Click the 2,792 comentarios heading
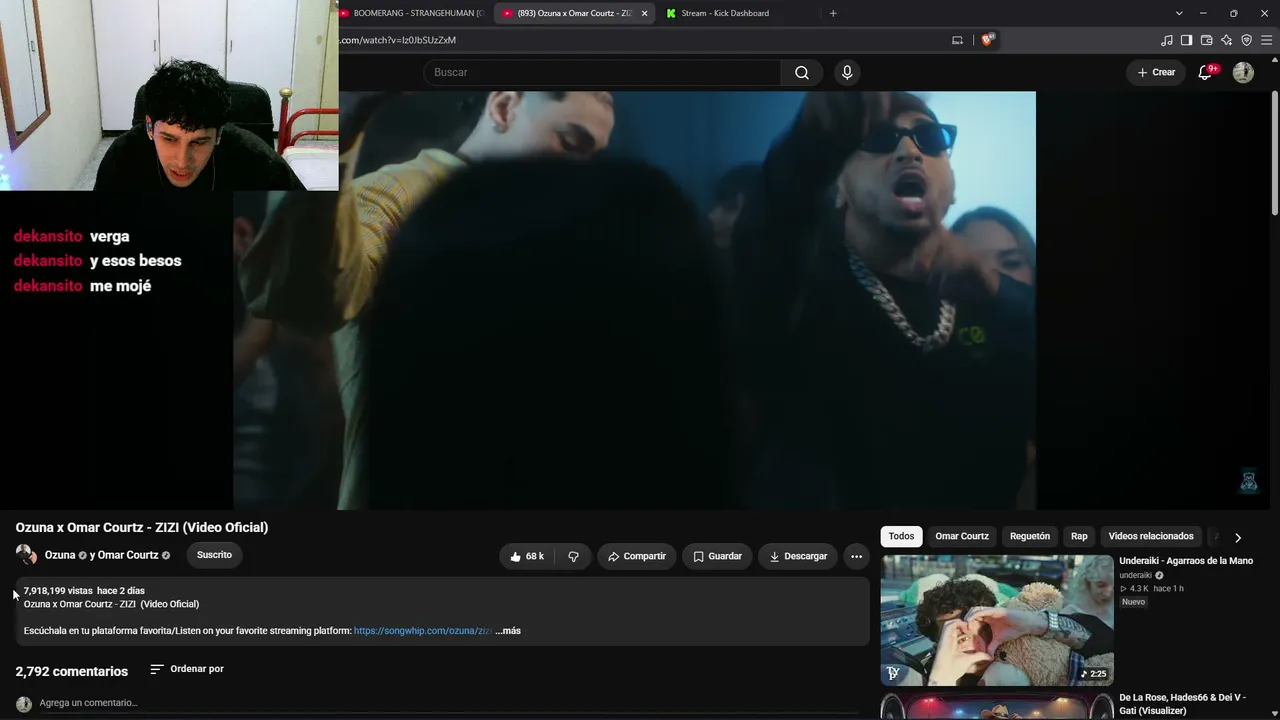The width and height of the screenshot is (1280, 720). (72, 671)
